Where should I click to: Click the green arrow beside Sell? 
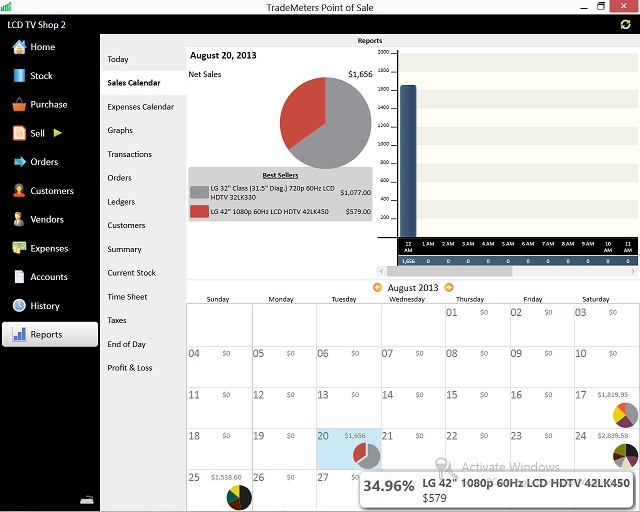[58, 133]
